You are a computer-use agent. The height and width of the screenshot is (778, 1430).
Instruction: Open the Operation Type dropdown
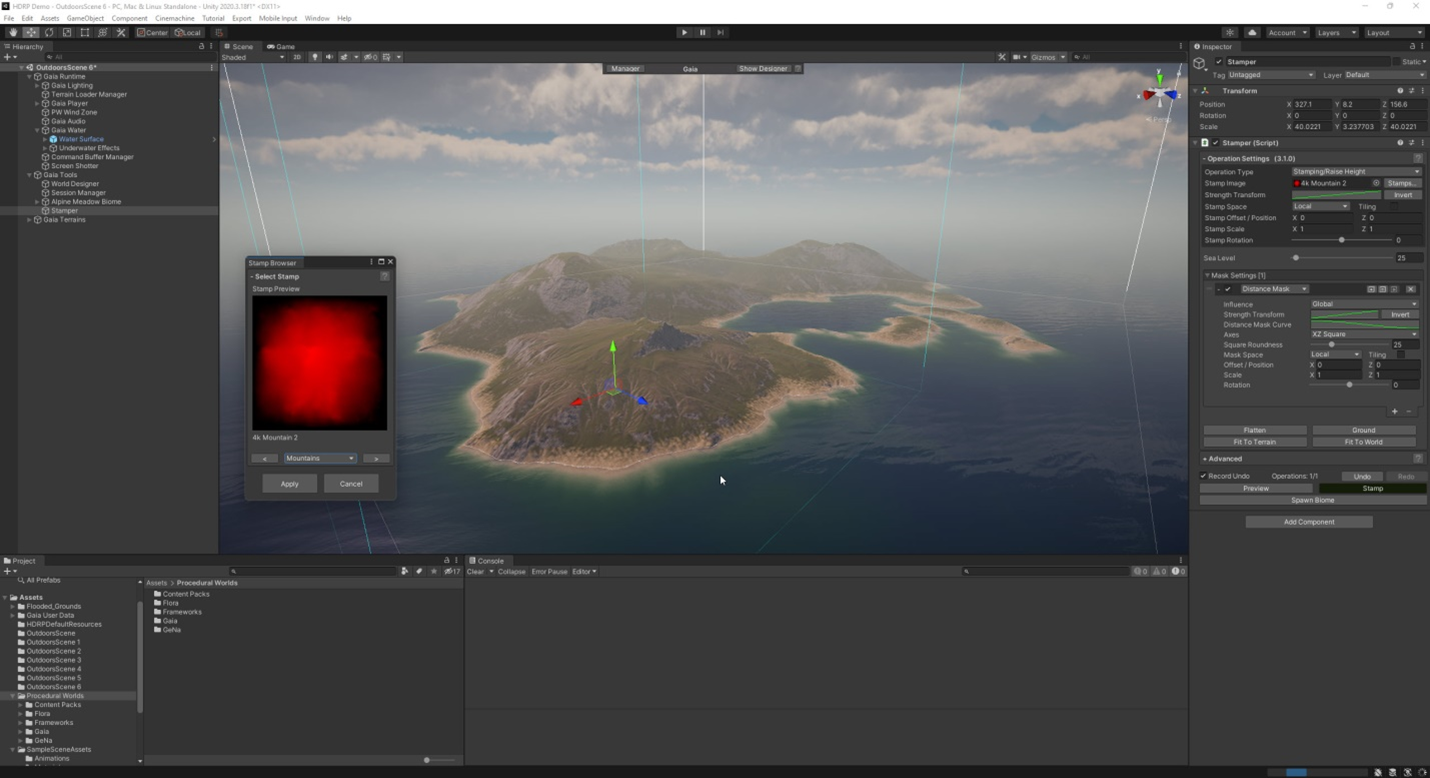tap(1356, 172)
